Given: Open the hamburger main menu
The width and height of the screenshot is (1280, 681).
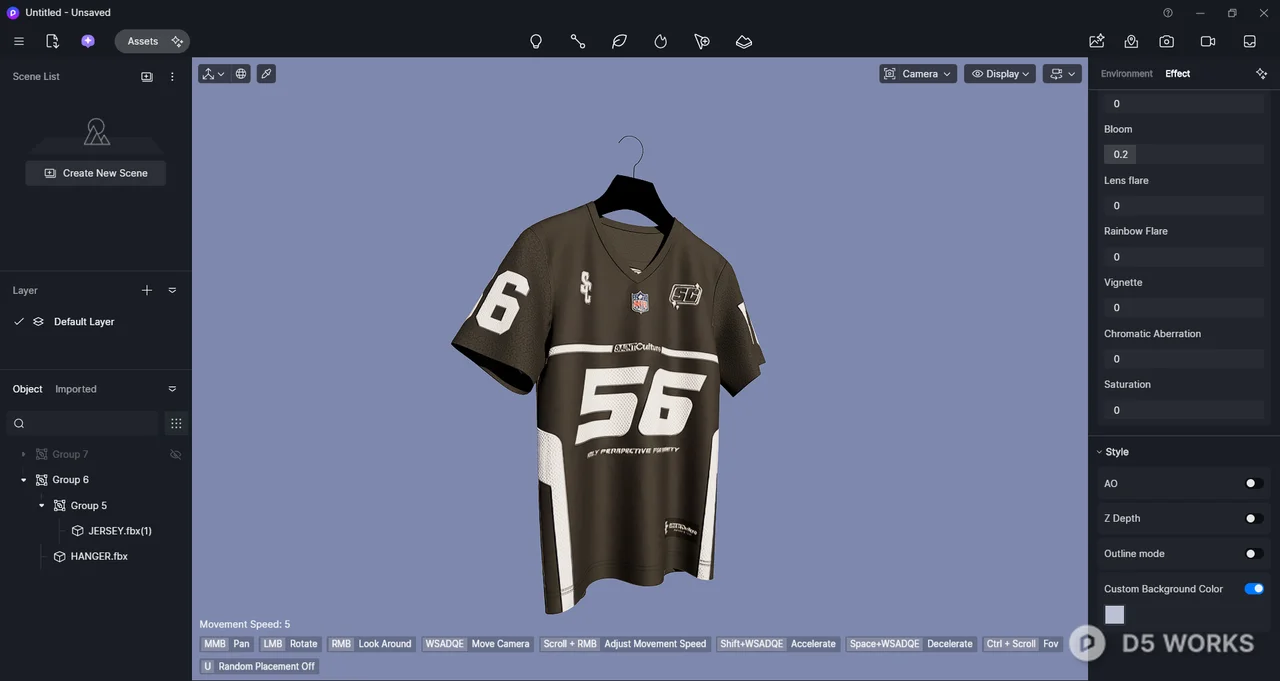Looking at the screenshot, I should coord(19,41).
